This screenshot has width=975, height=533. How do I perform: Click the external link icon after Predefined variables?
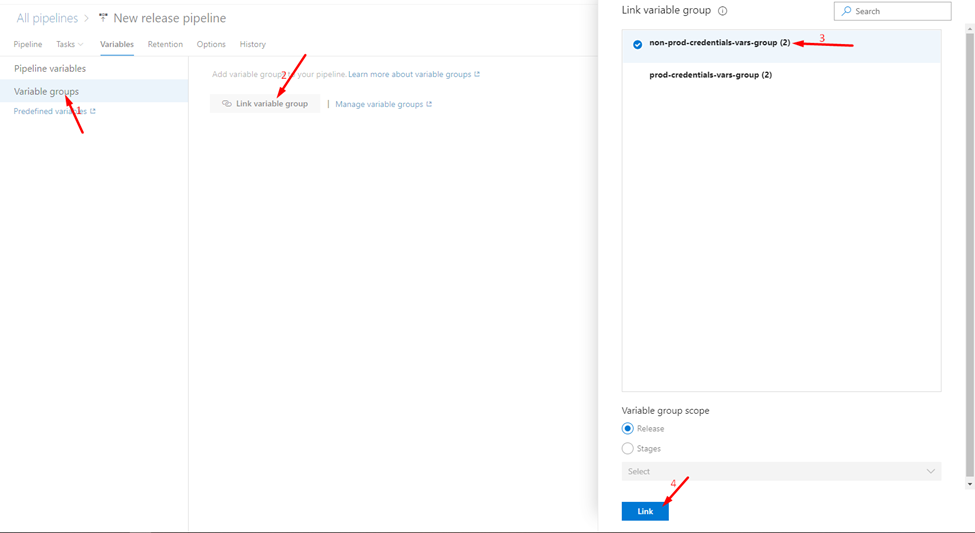93,111
